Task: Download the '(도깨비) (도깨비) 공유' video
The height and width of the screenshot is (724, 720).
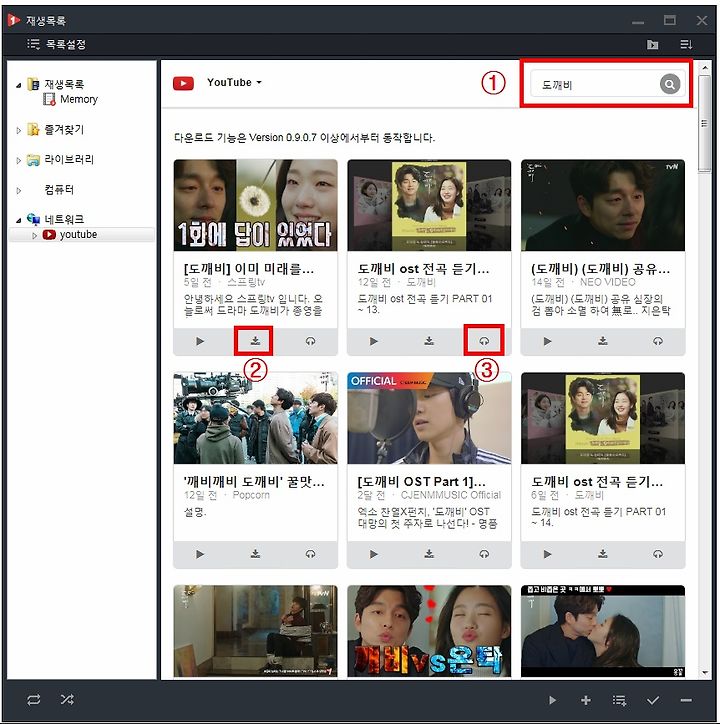Action: click(603, 341)
